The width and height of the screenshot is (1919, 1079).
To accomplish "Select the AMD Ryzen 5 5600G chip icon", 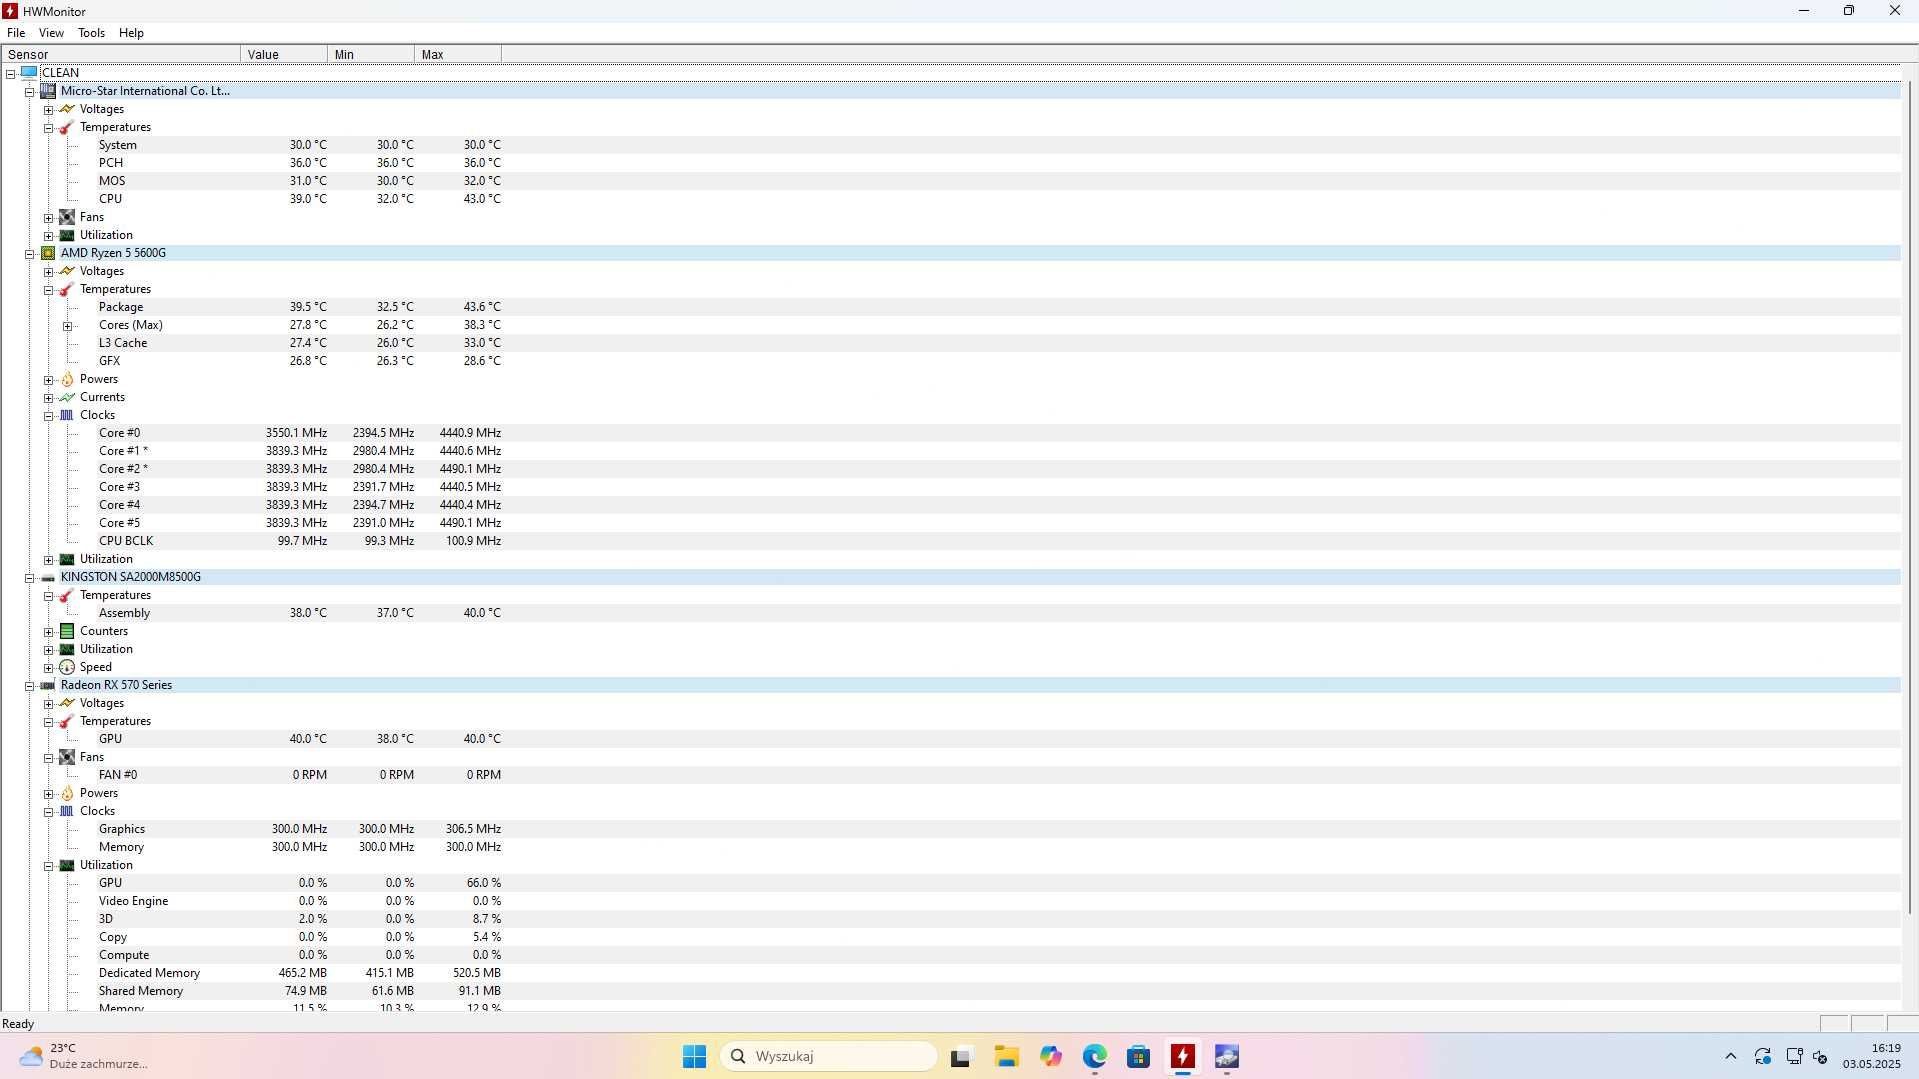I will (x=48, y=253).
